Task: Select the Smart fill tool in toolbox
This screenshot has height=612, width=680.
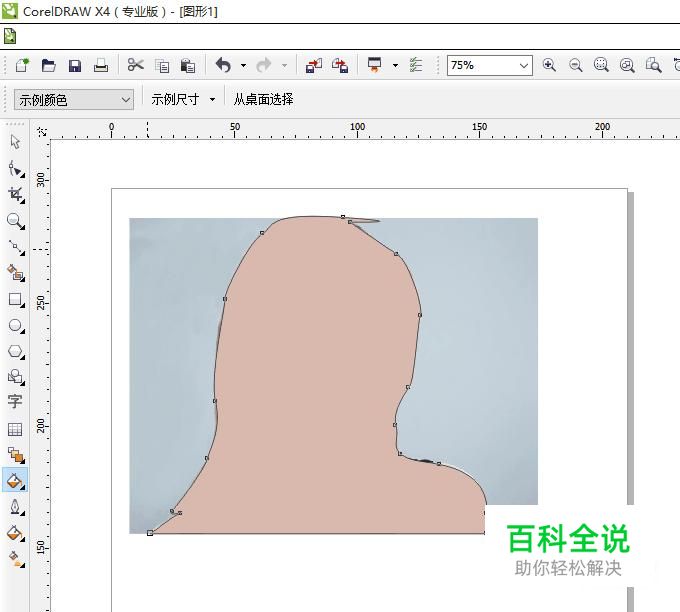Action: (x=16, y=273)
